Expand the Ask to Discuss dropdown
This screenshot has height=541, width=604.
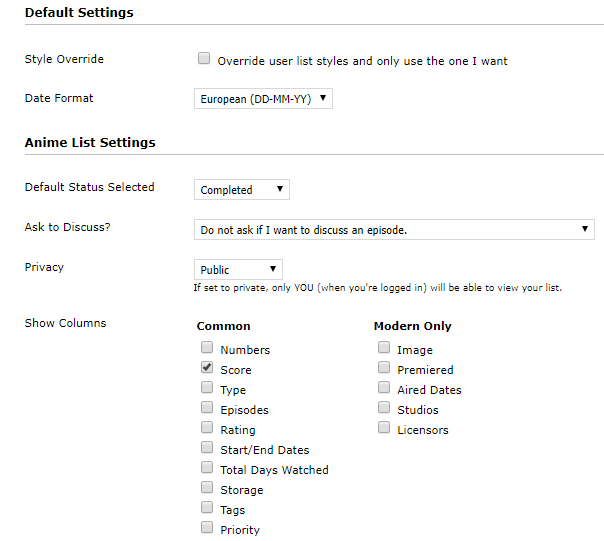click(394, 229)
